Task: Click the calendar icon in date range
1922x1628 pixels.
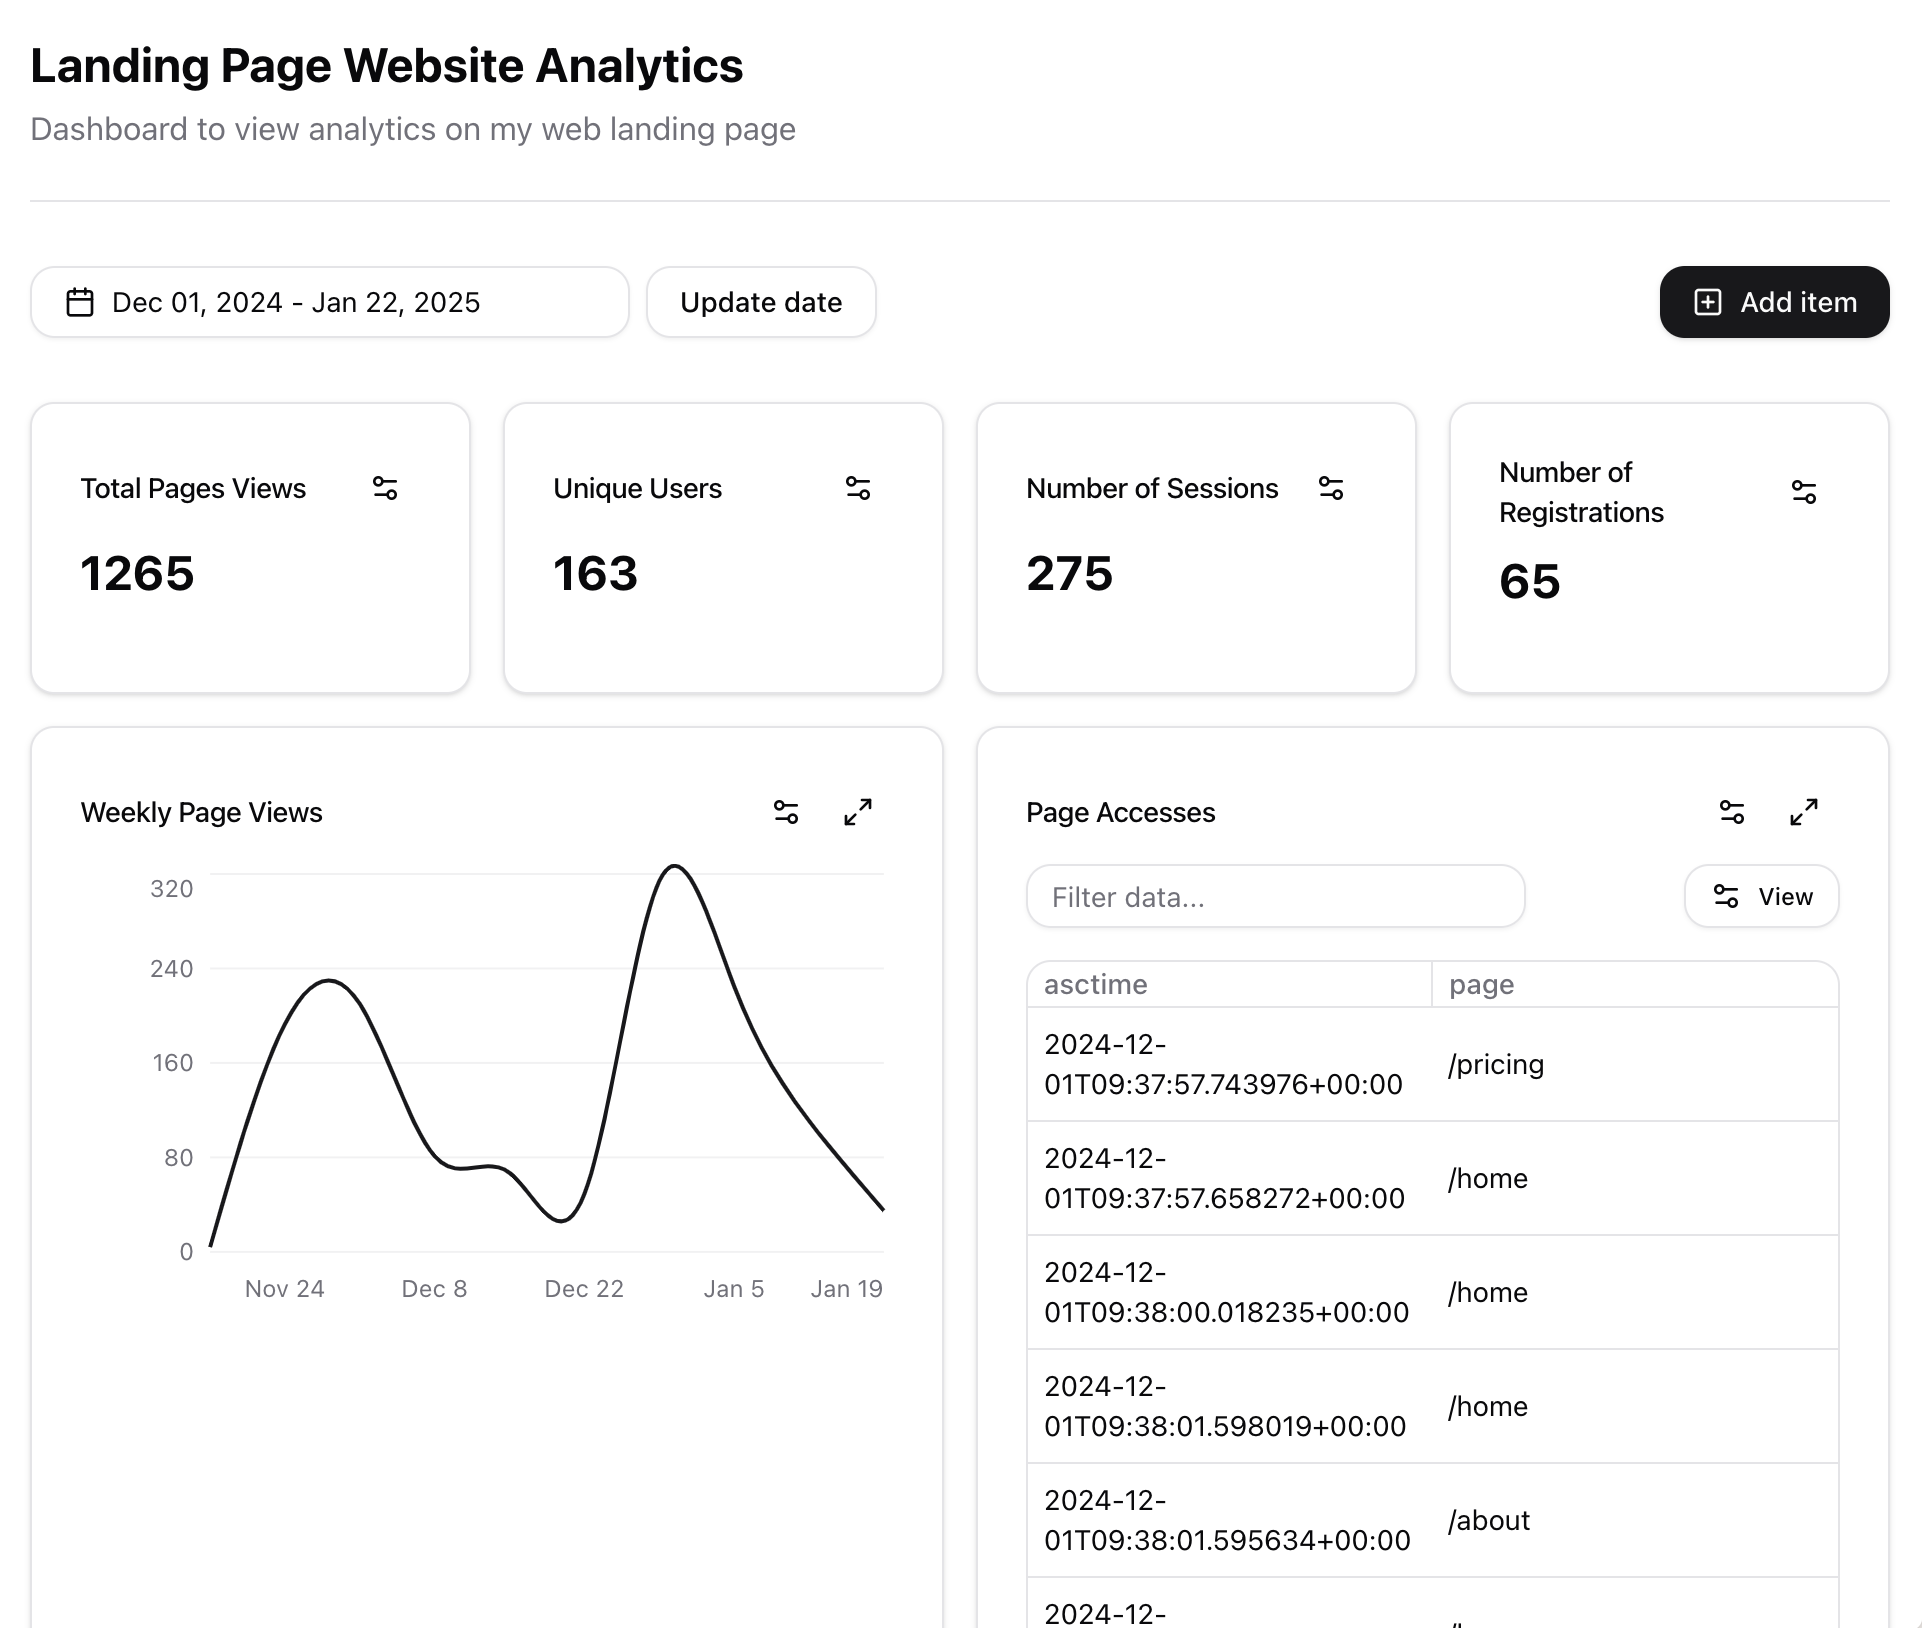Action: tap(80, 302)
